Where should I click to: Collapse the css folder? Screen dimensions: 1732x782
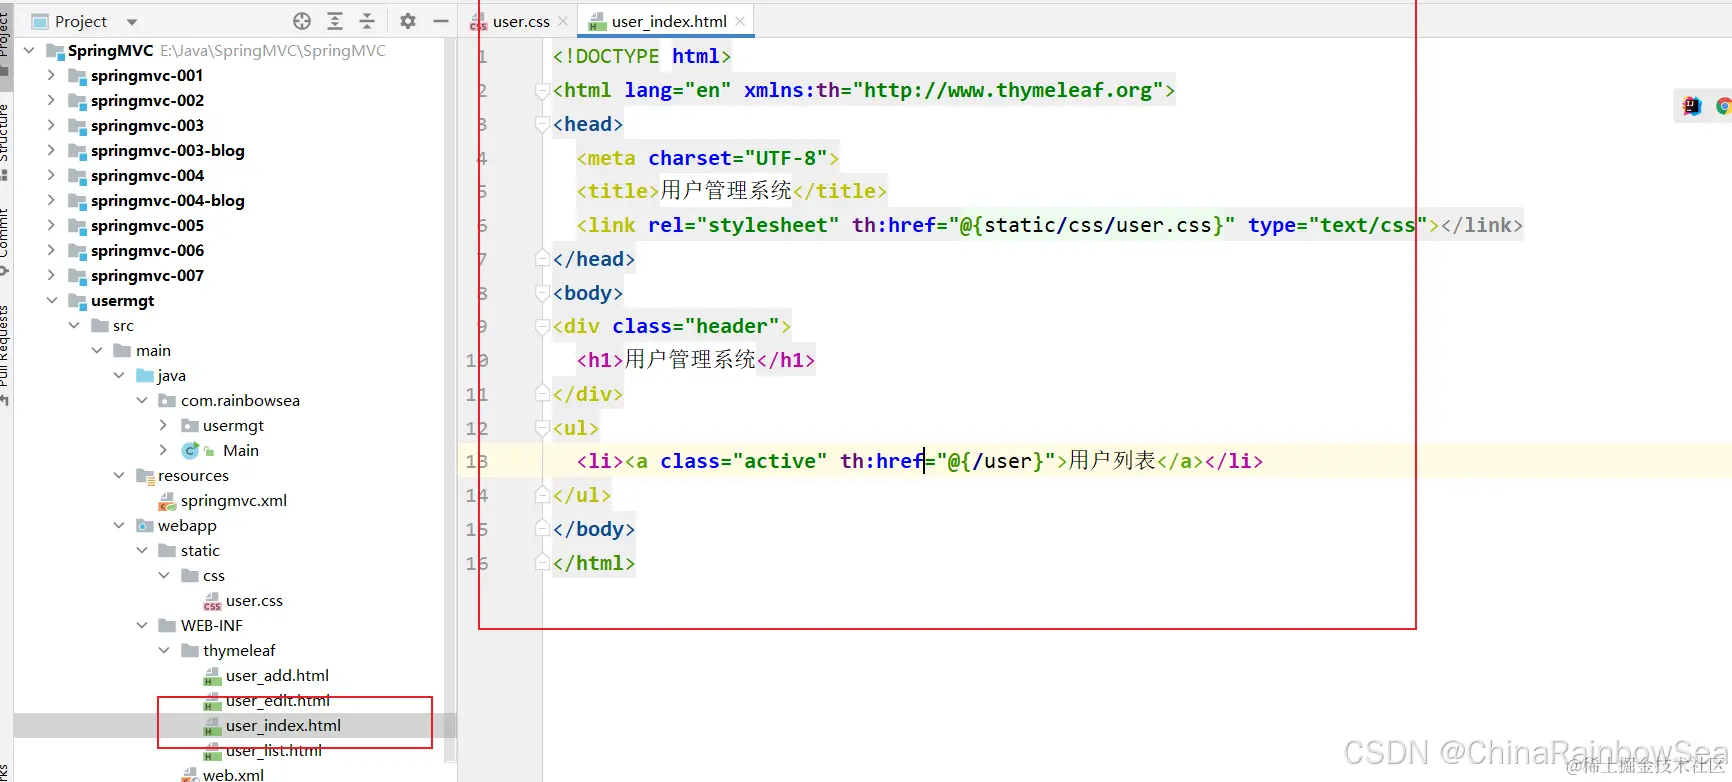[x=164, y=575]
